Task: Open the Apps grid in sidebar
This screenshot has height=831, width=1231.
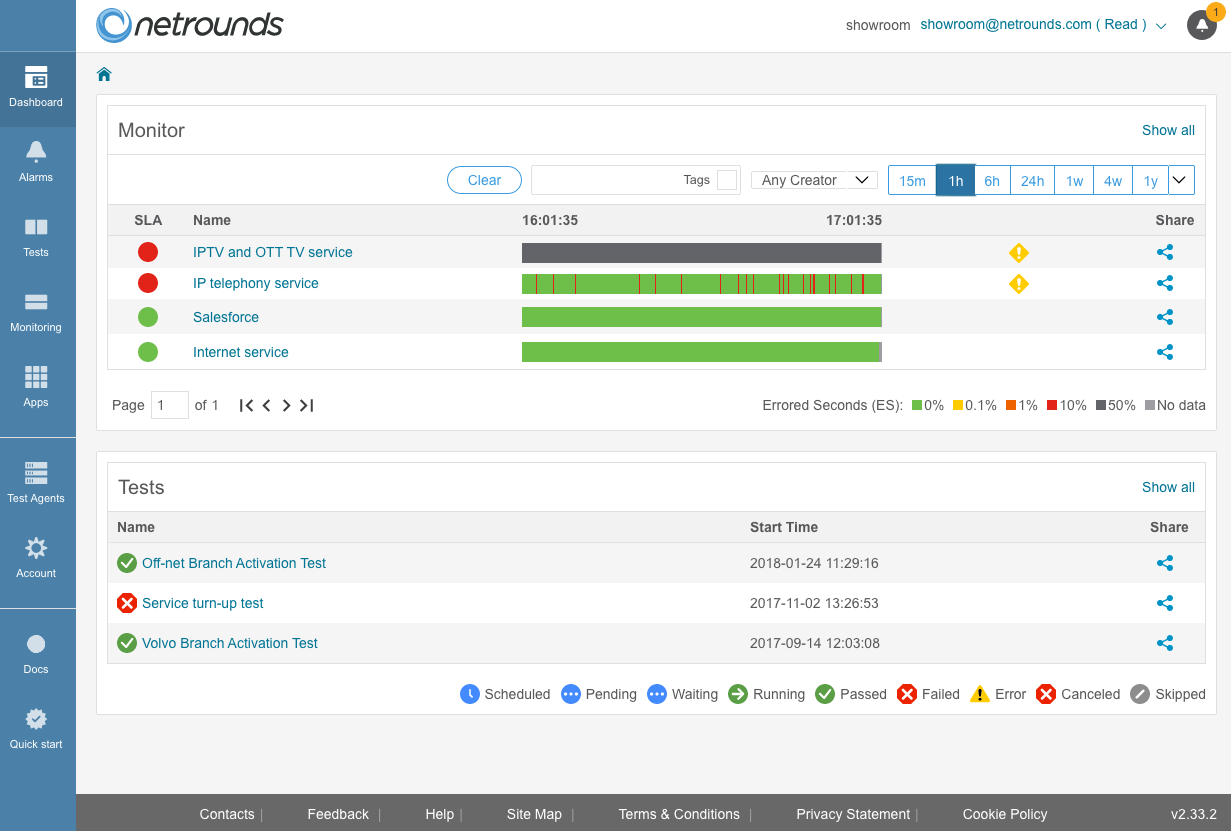Action: 36,387
